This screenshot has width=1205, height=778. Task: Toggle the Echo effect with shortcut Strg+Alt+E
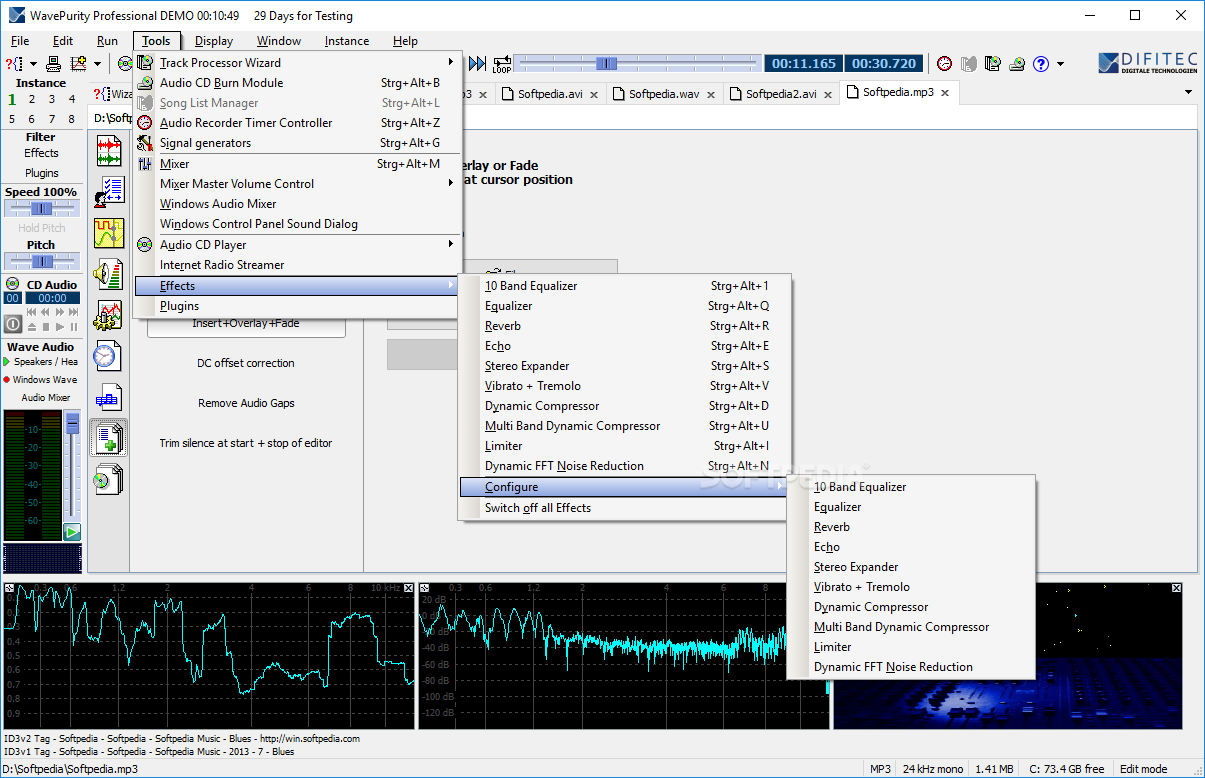pos(625,346)
